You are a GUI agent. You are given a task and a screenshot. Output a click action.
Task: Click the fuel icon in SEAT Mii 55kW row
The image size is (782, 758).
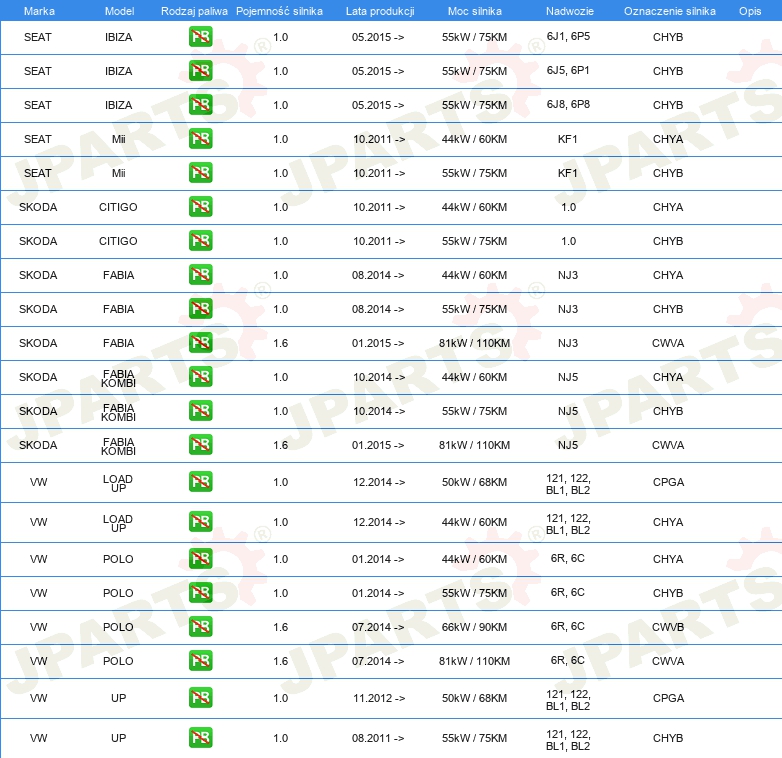(200, 173)
